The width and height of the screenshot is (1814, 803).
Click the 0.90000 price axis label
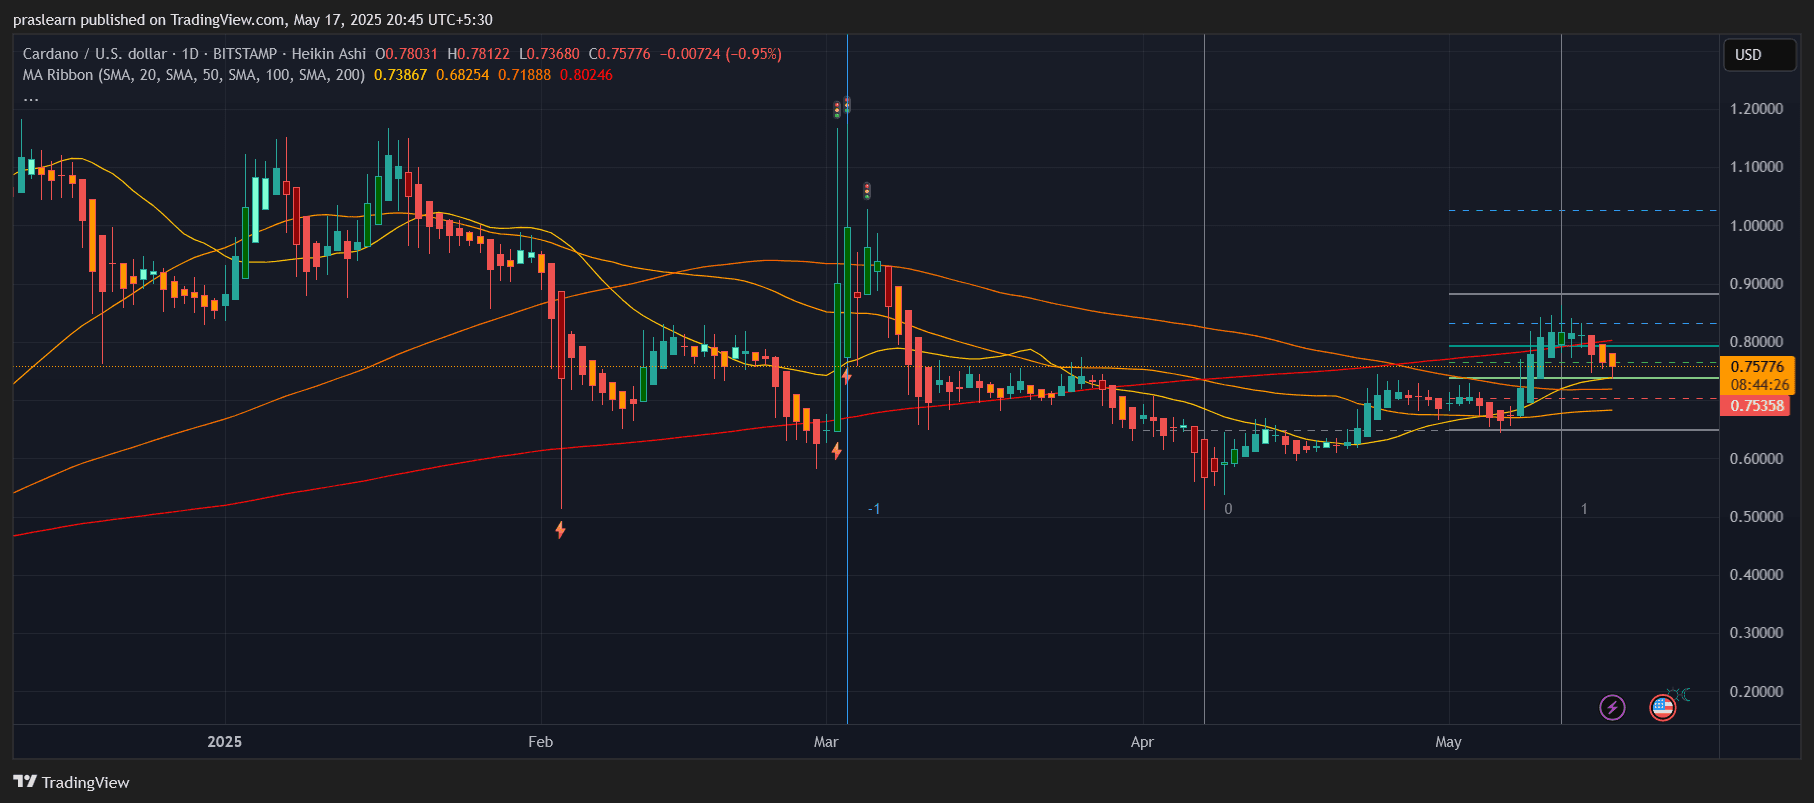(1756, 284)
